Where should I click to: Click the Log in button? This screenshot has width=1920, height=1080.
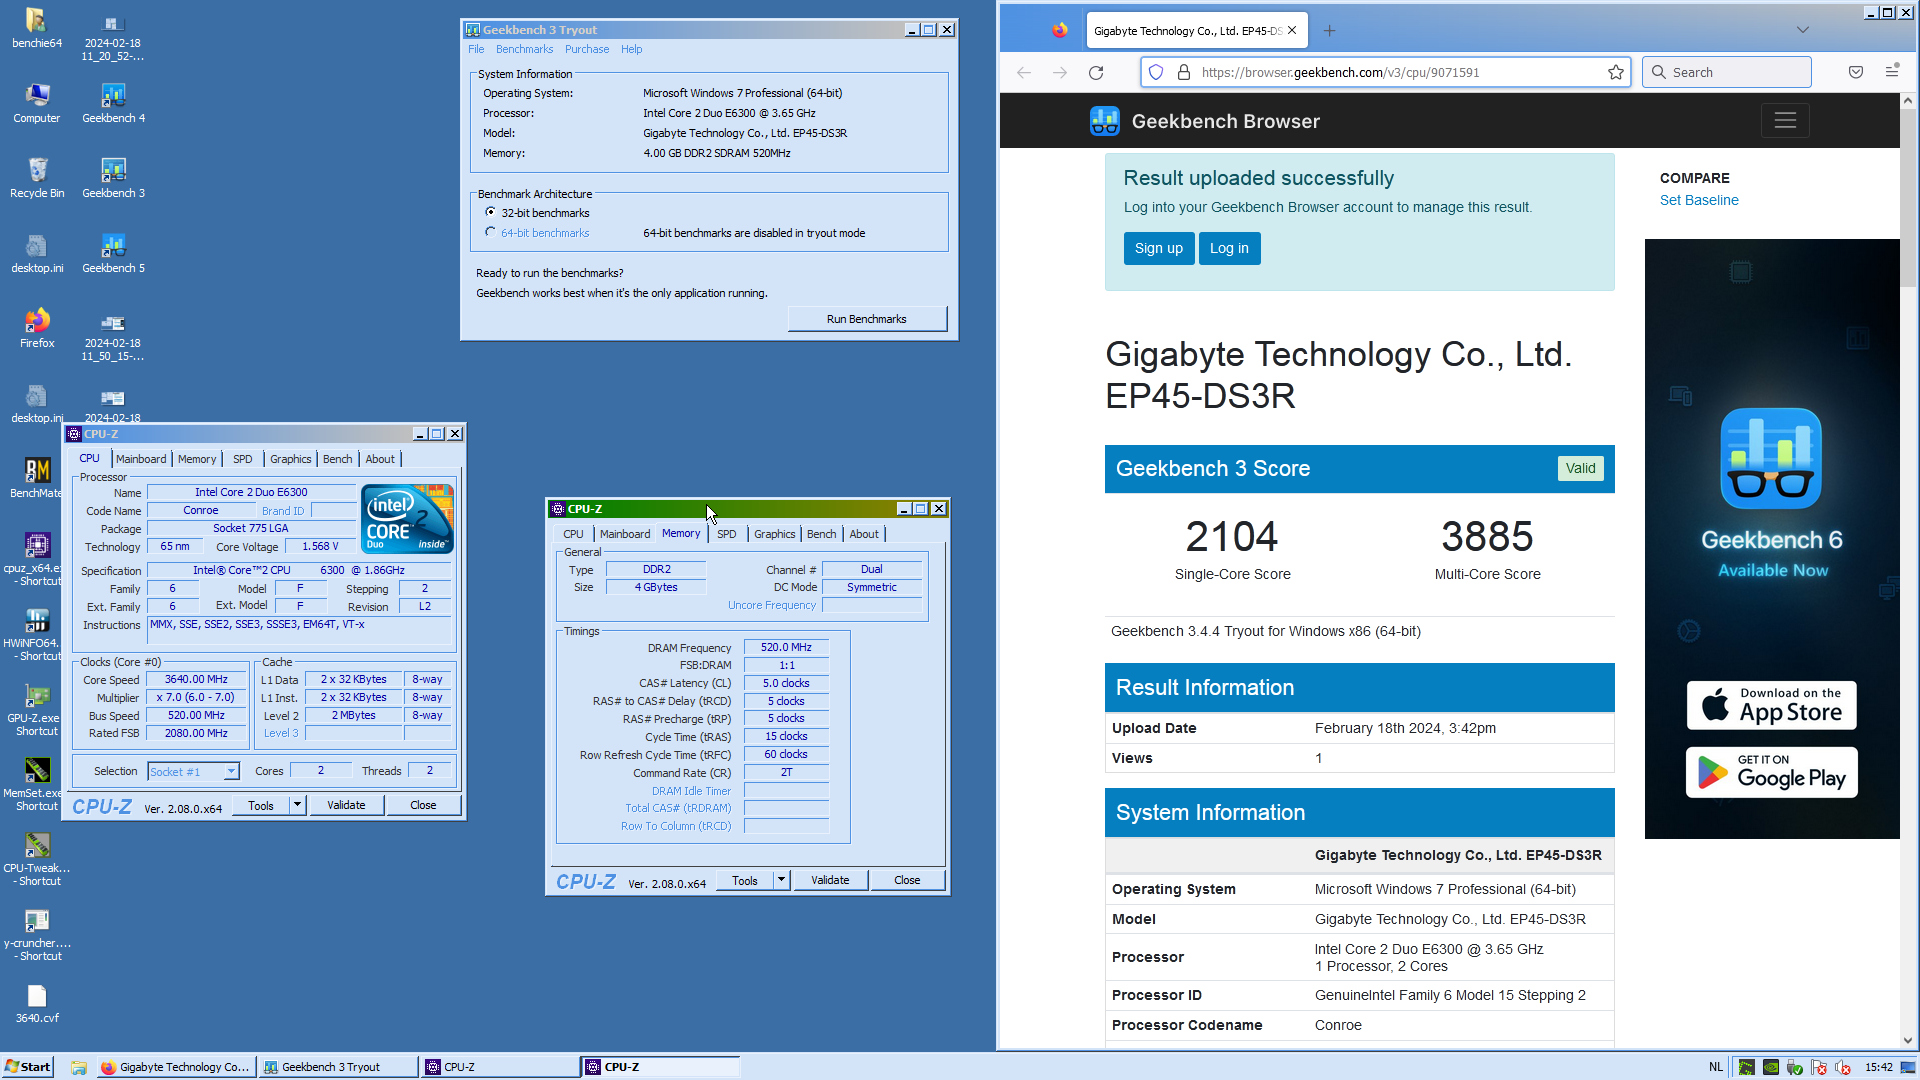pyautogui.click(x=1230, y=248)
